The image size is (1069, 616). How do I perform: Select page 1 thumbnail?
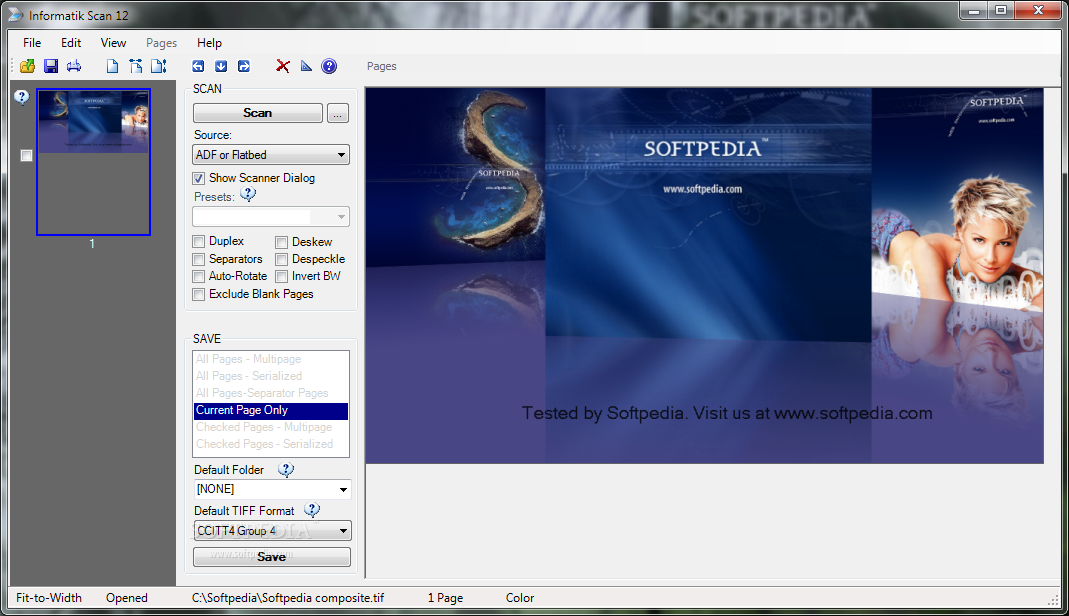click(93, 162)
